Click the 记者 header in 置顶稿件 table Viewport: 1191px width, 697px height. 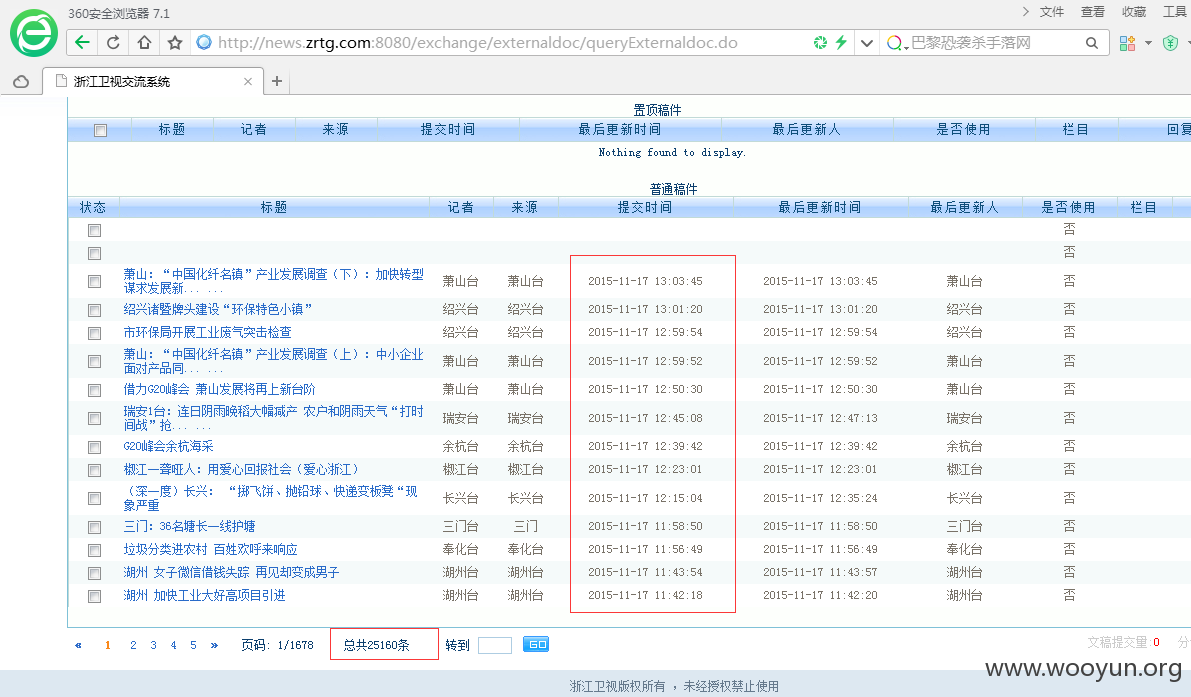point(253,129)
